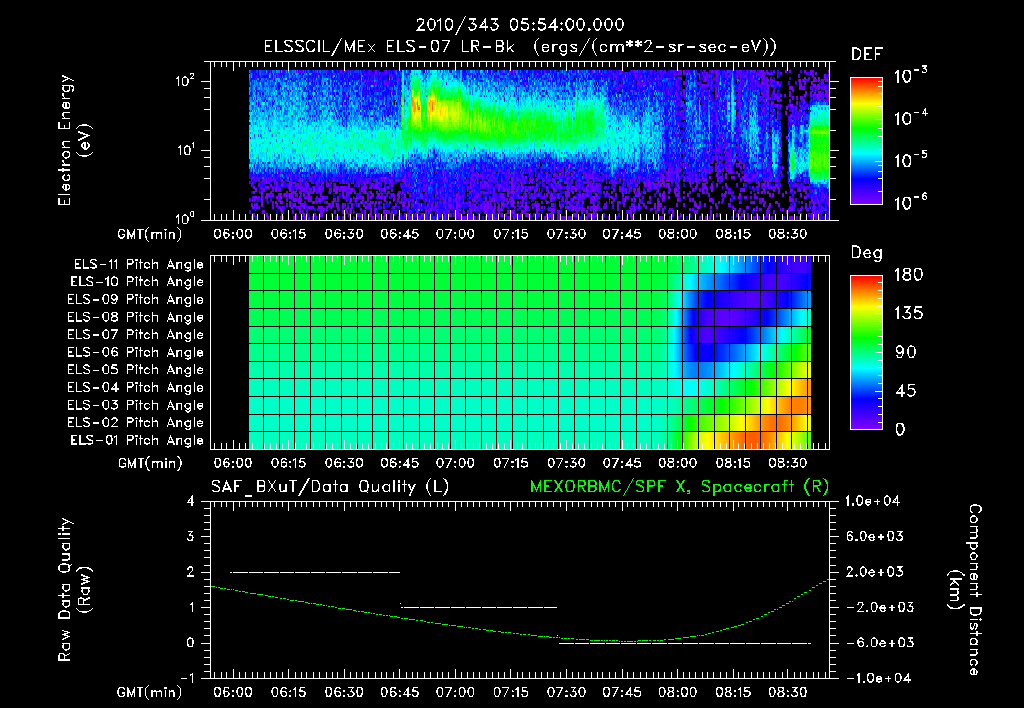This screenshot has width=1024, height=708.
Task: Click the 180 tick on Deg colorbar
Action: [x=909, y=275]
